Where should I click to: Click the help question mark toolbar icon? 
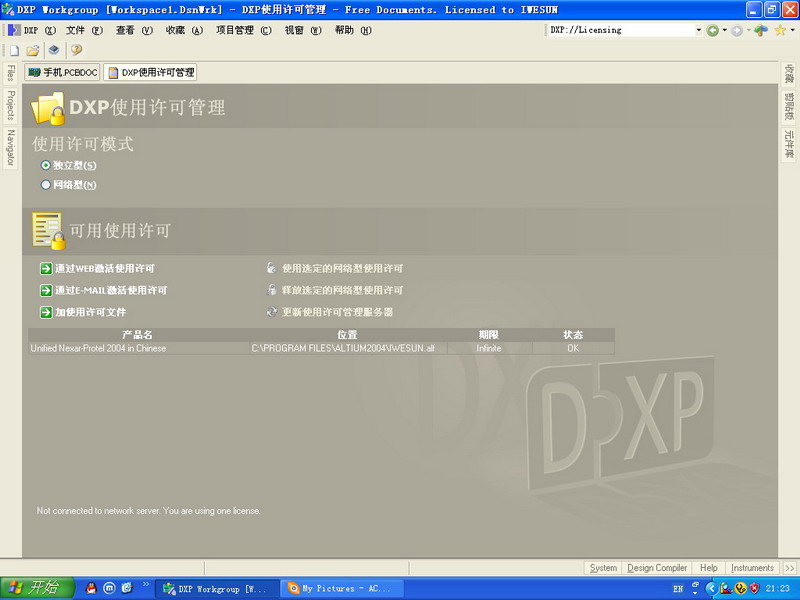(x=77, y=49)
